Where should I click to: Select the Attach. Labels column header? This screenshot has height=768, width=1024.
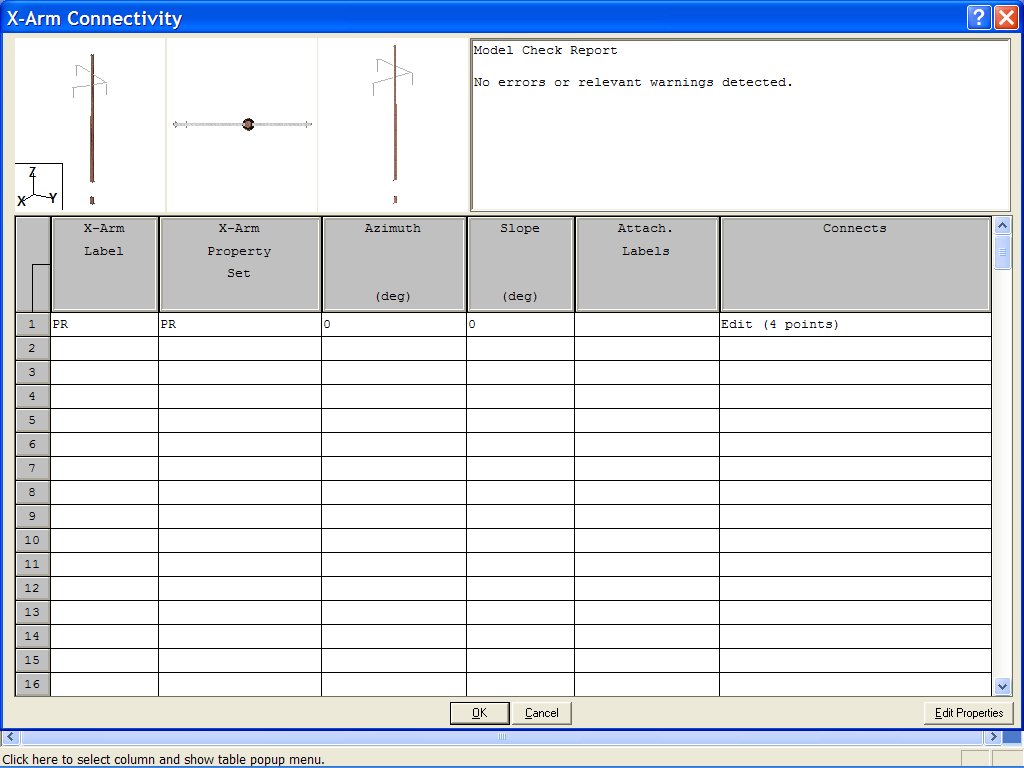tap(647, 264)
